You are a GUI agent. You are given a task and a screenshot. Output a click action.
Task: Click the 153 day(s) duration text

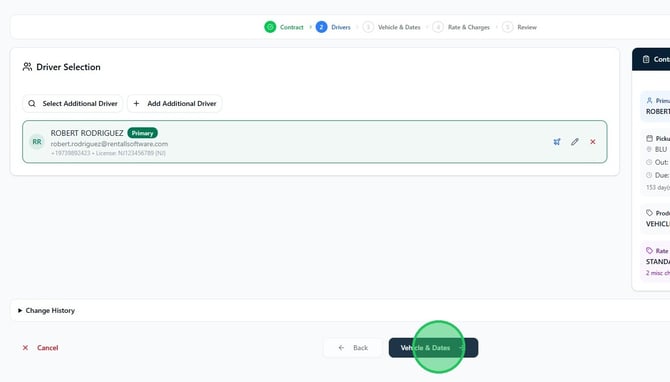pos(658,187)
